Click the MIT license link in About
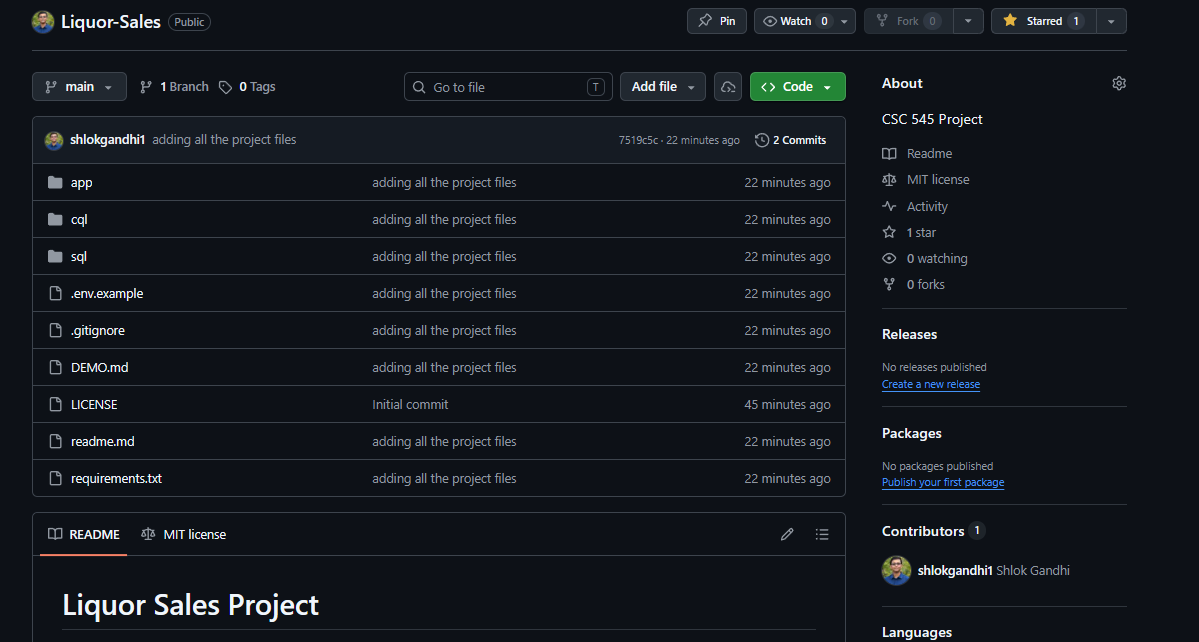 (937, 180)
